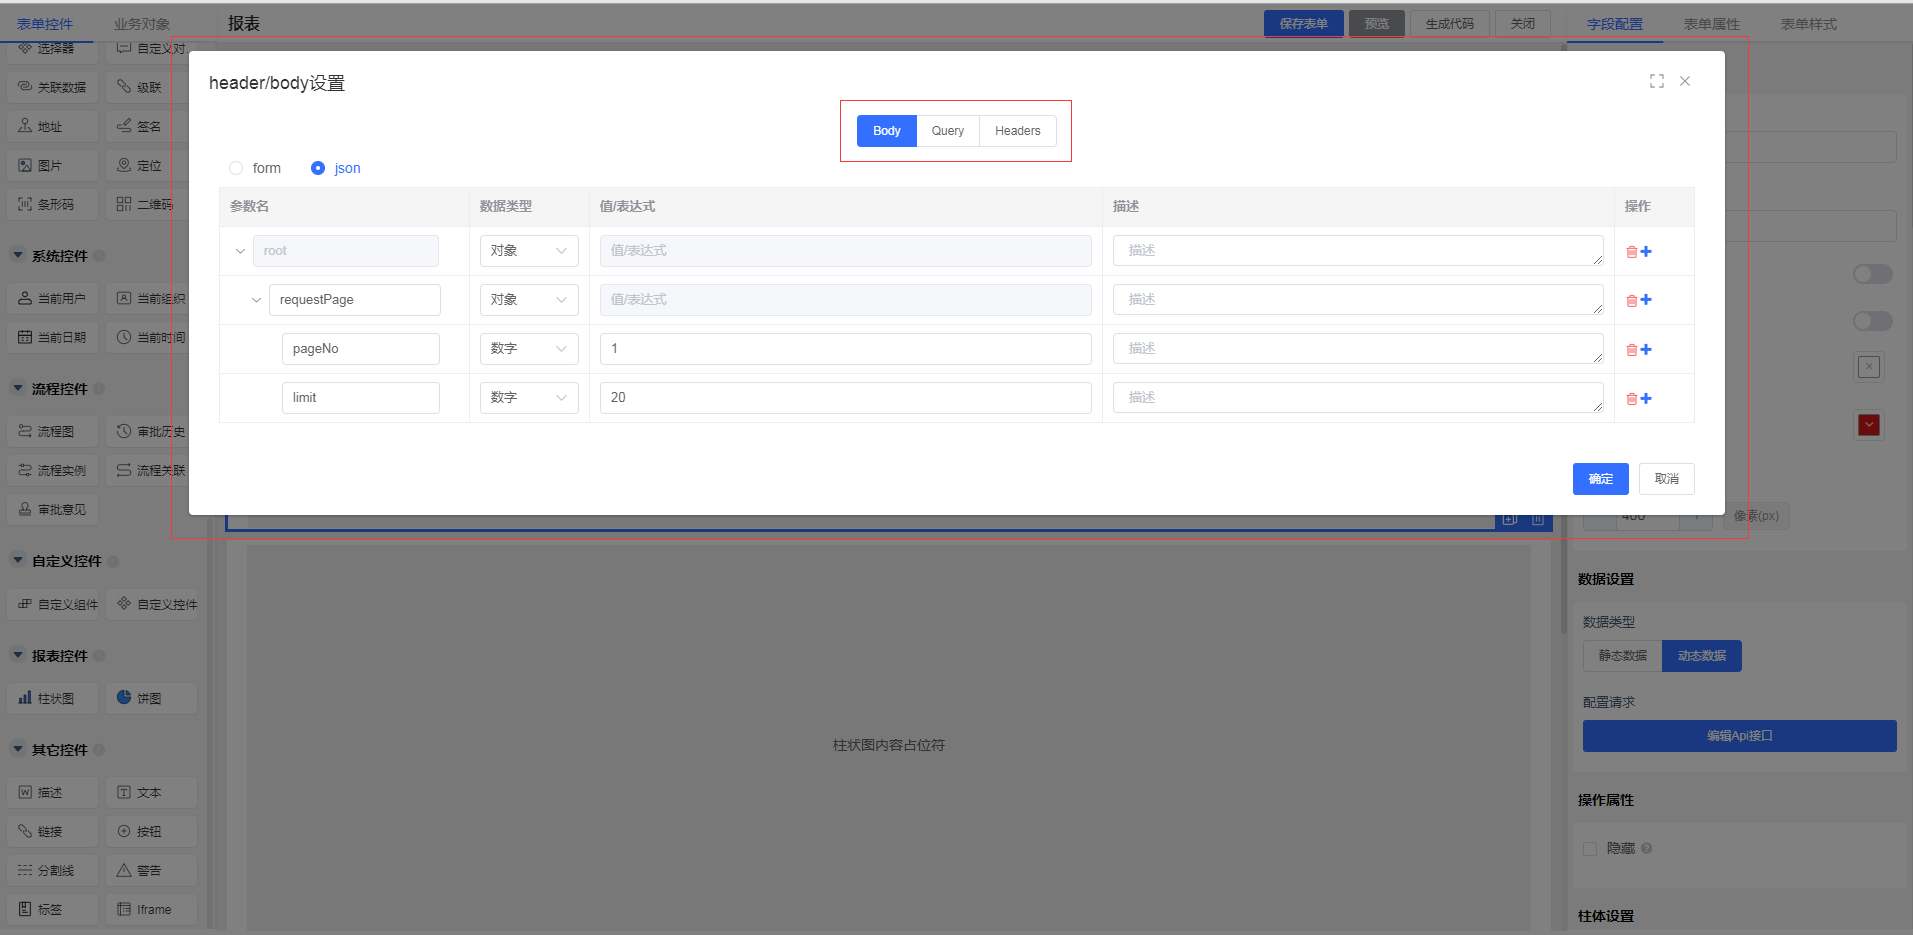Check the 隐藏 checkbox in 操作属性
Screen dimensions: 1913x935
pos(1590,848)
